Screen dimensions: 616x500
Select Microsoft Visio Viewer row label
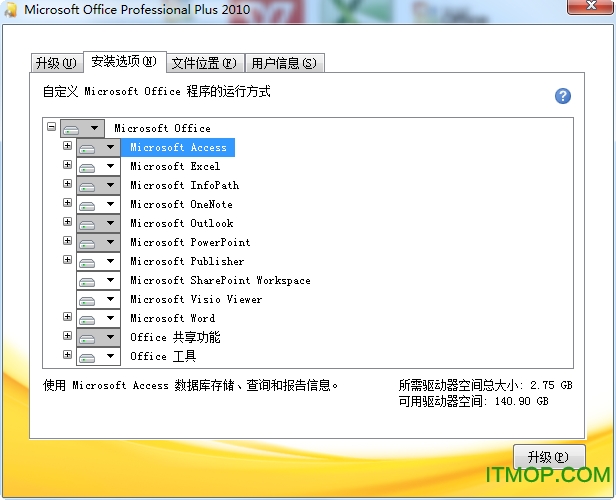point(196,299)
